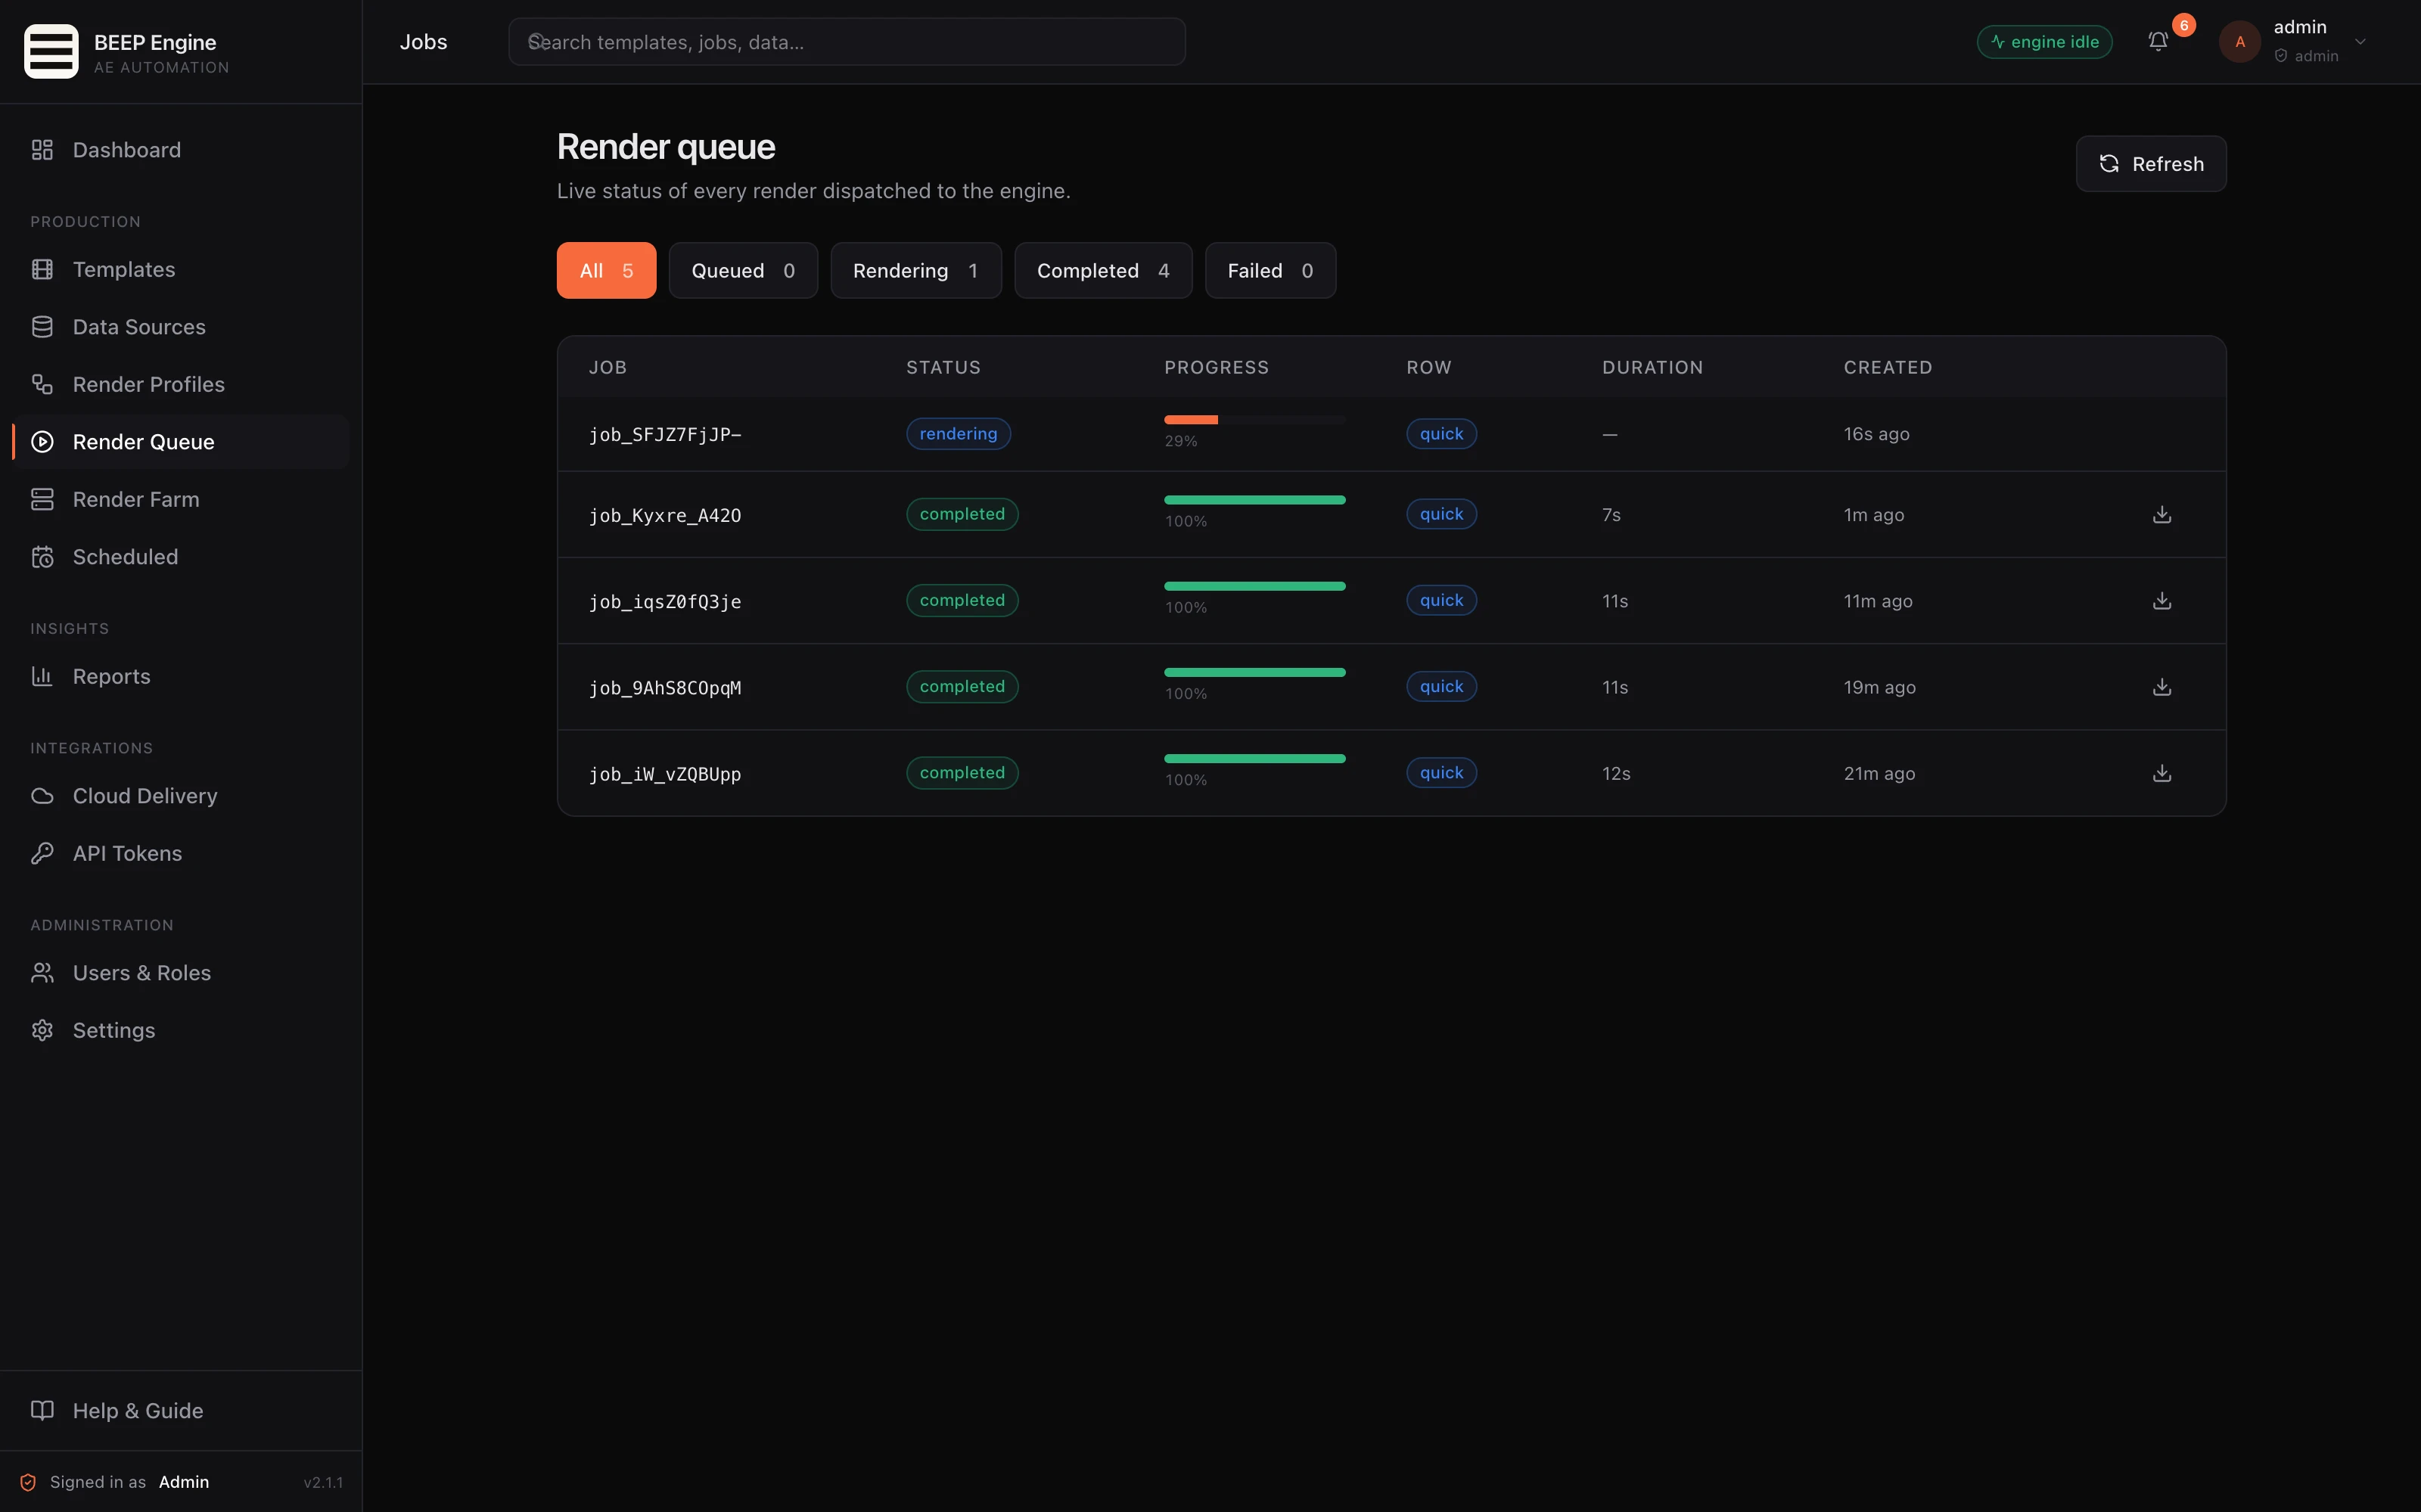The width and height of the screenshot is (2421, 1512).
Task: Download the job_iqsZ0fQ3je render
Action: [2162, 600]
